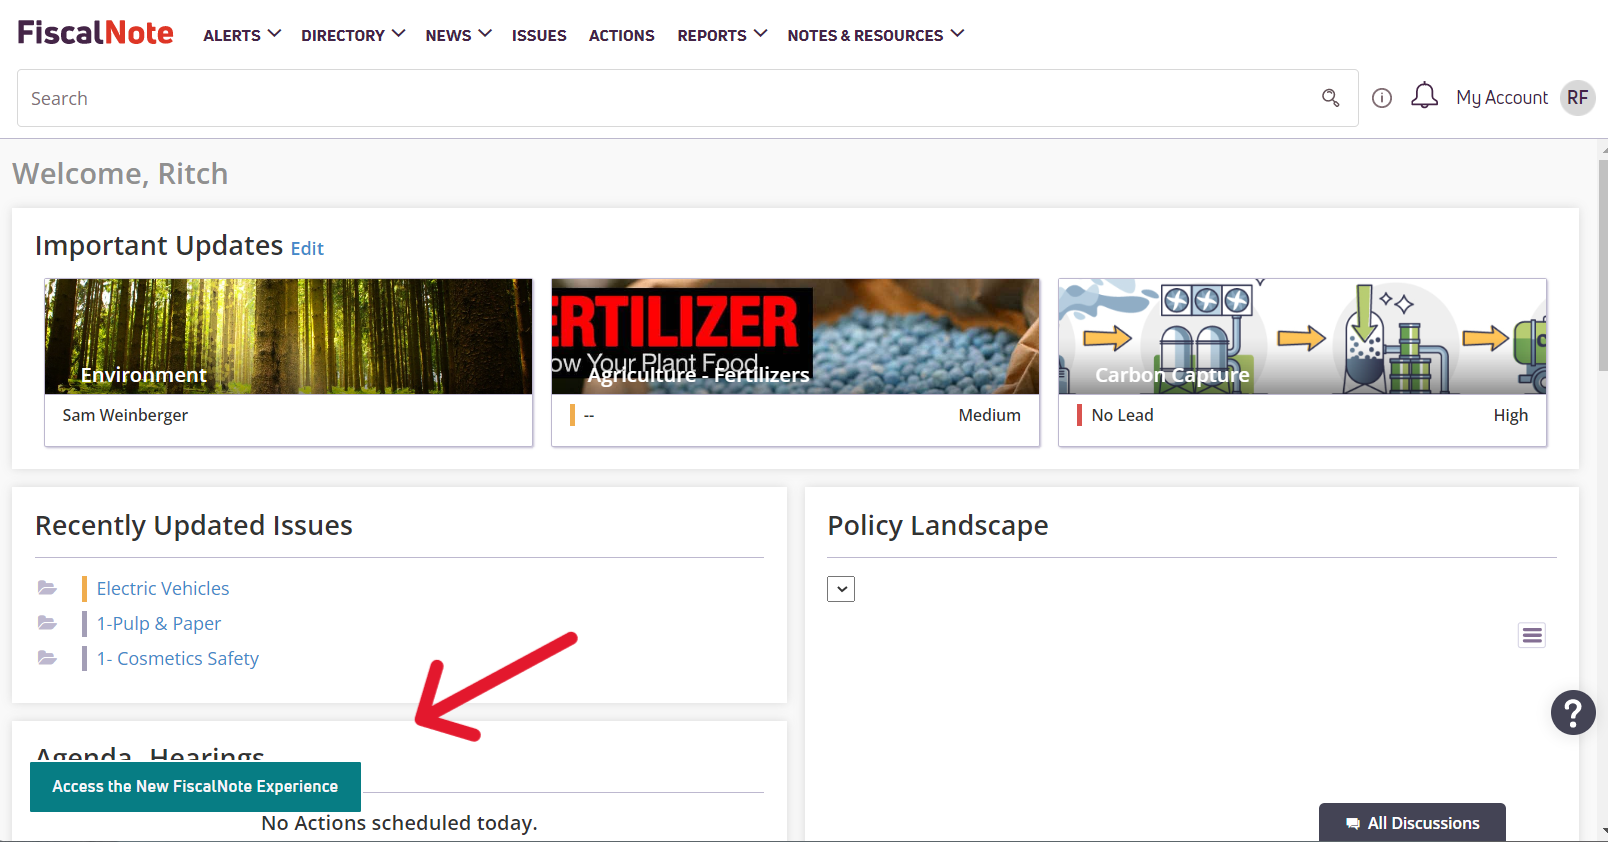Click the FiscalNote logo
This screenshot has height=842, width=1608.
[95, 33]
